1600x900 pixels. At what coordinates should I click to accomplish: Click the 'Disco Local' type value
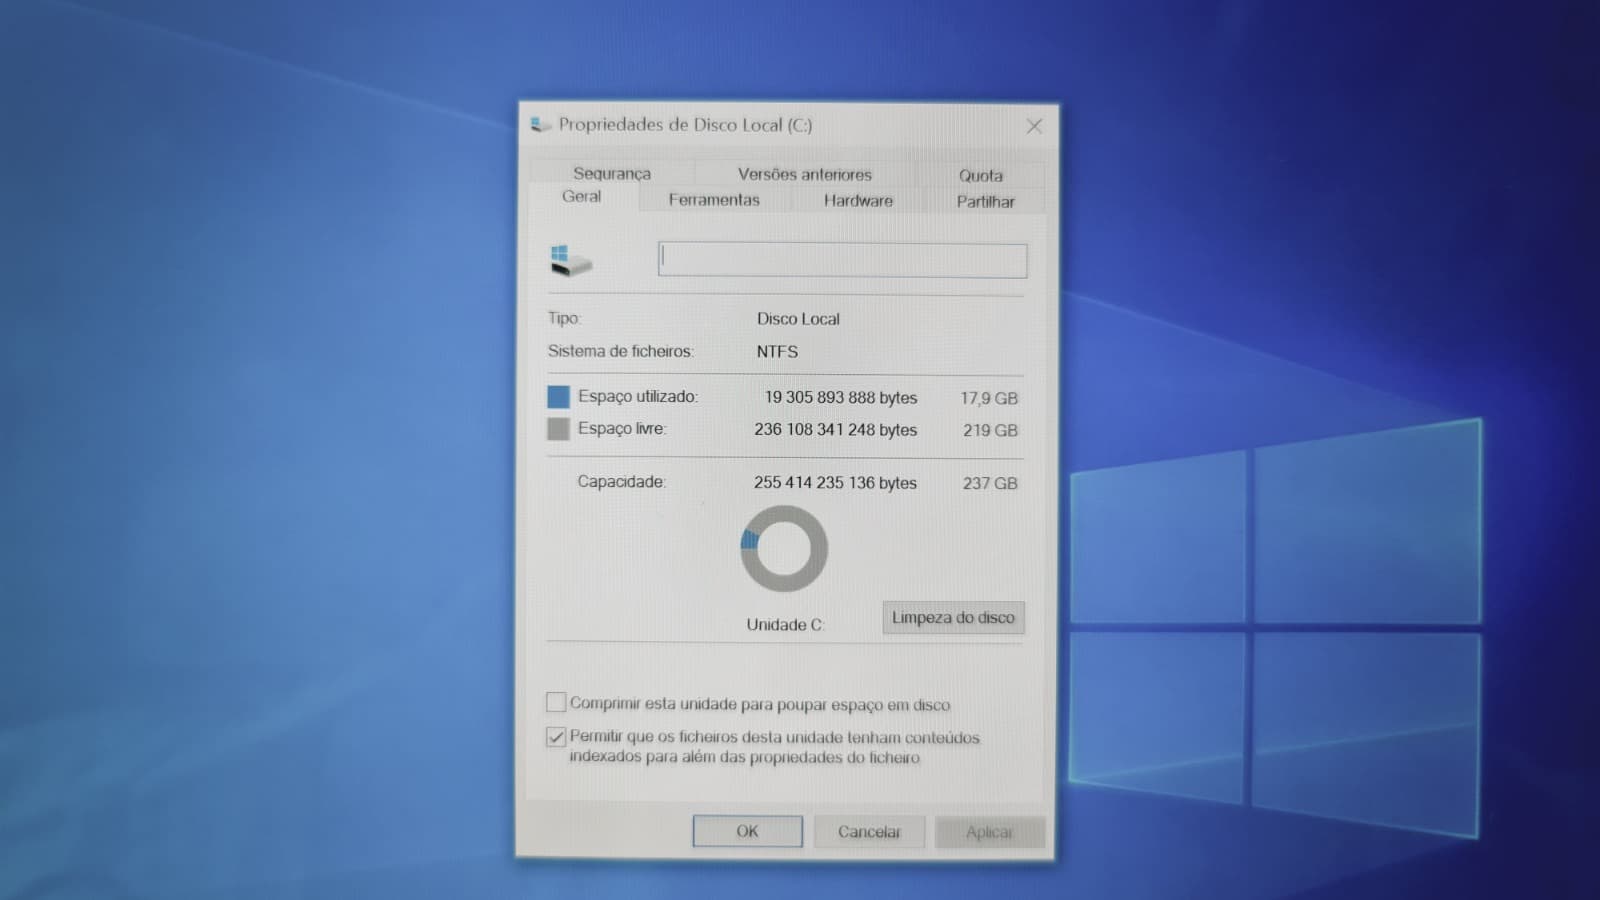click(x=798, y=318)
